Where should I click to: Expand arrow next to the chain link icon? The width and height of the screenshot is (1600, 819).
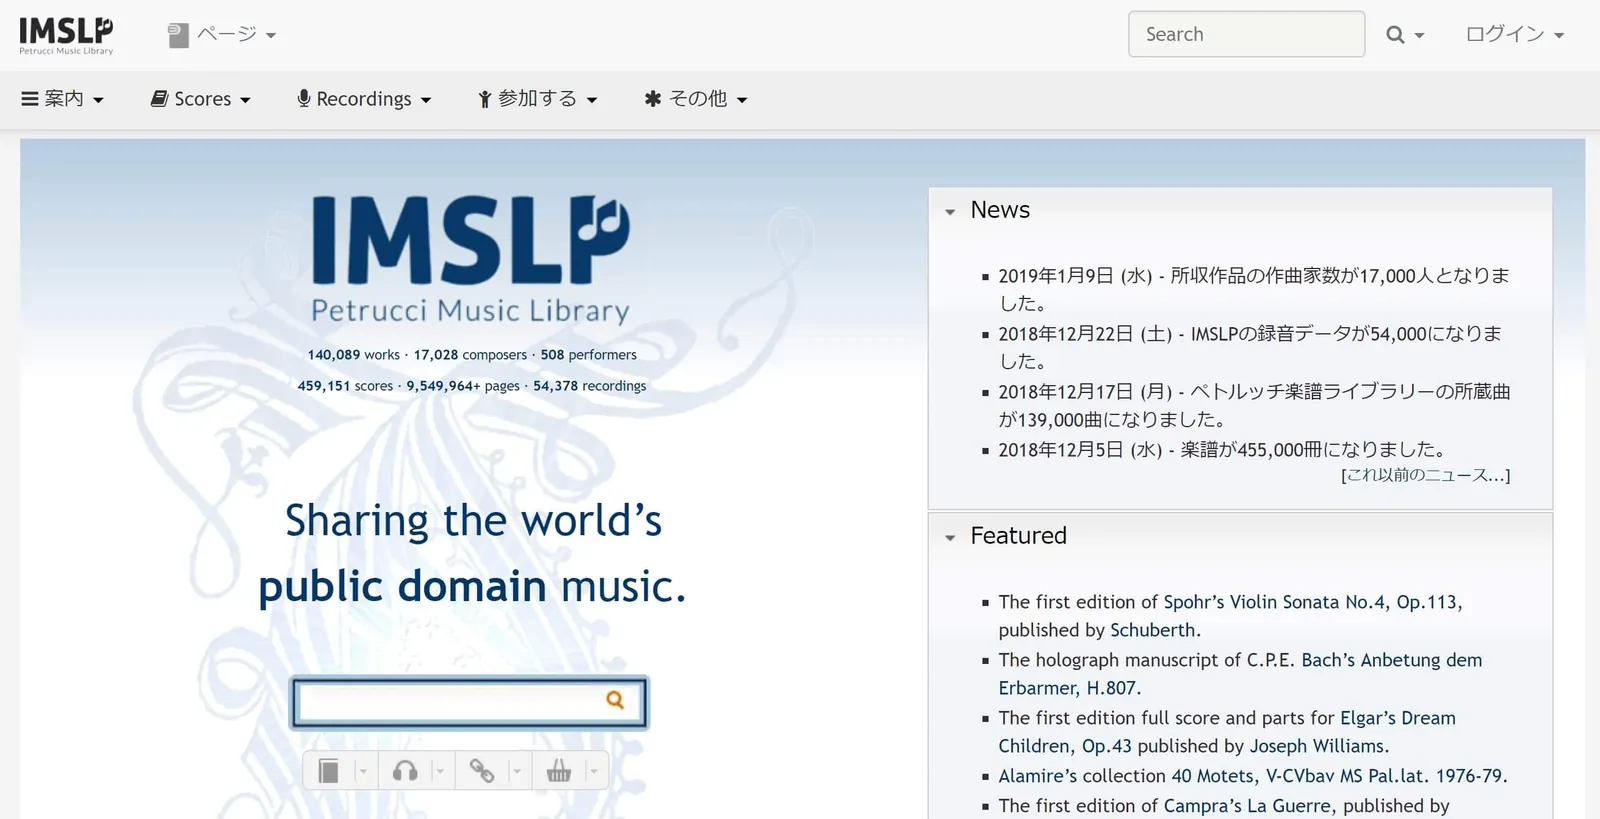(517, 771)
